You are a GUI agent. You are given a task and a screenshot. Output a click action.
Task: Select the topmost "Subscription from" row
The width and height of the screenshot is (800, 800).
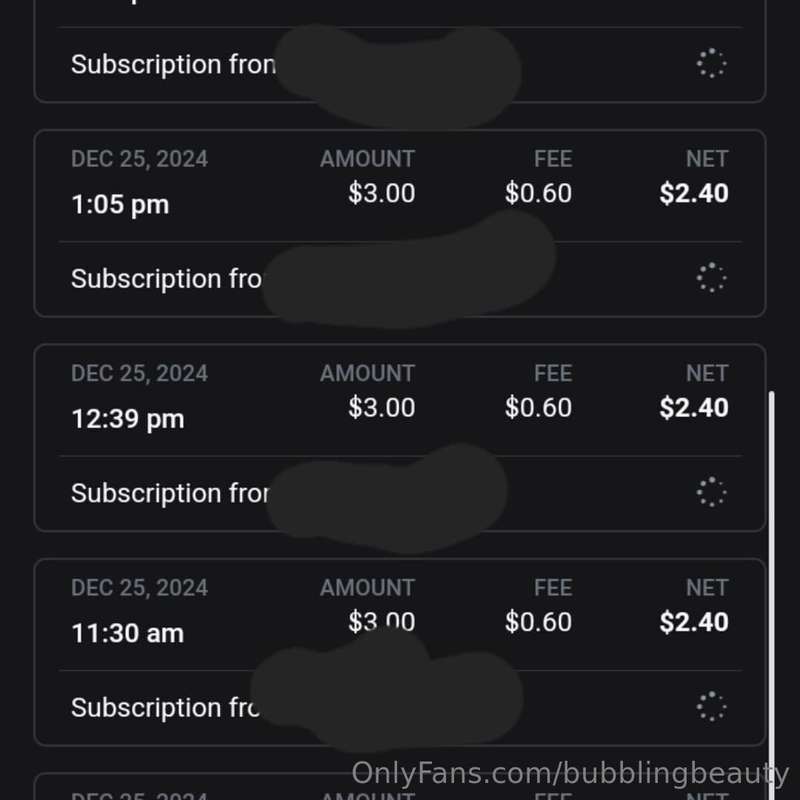pos(172,65)
